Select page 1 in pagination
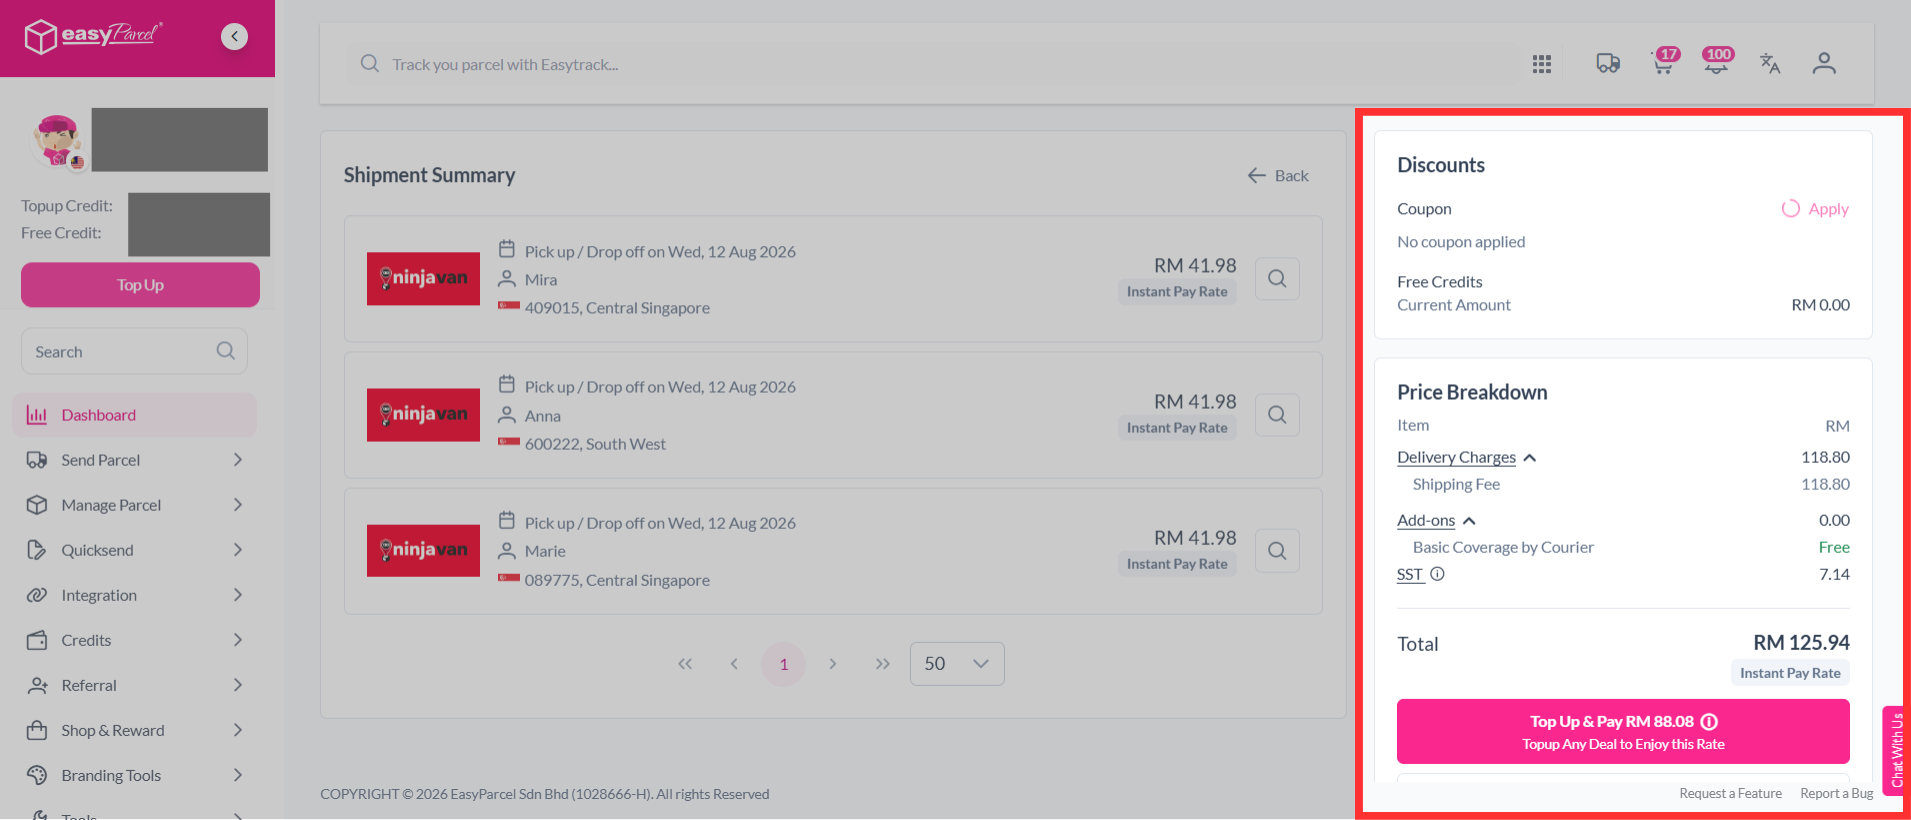1911x820 pixels. 784,664
